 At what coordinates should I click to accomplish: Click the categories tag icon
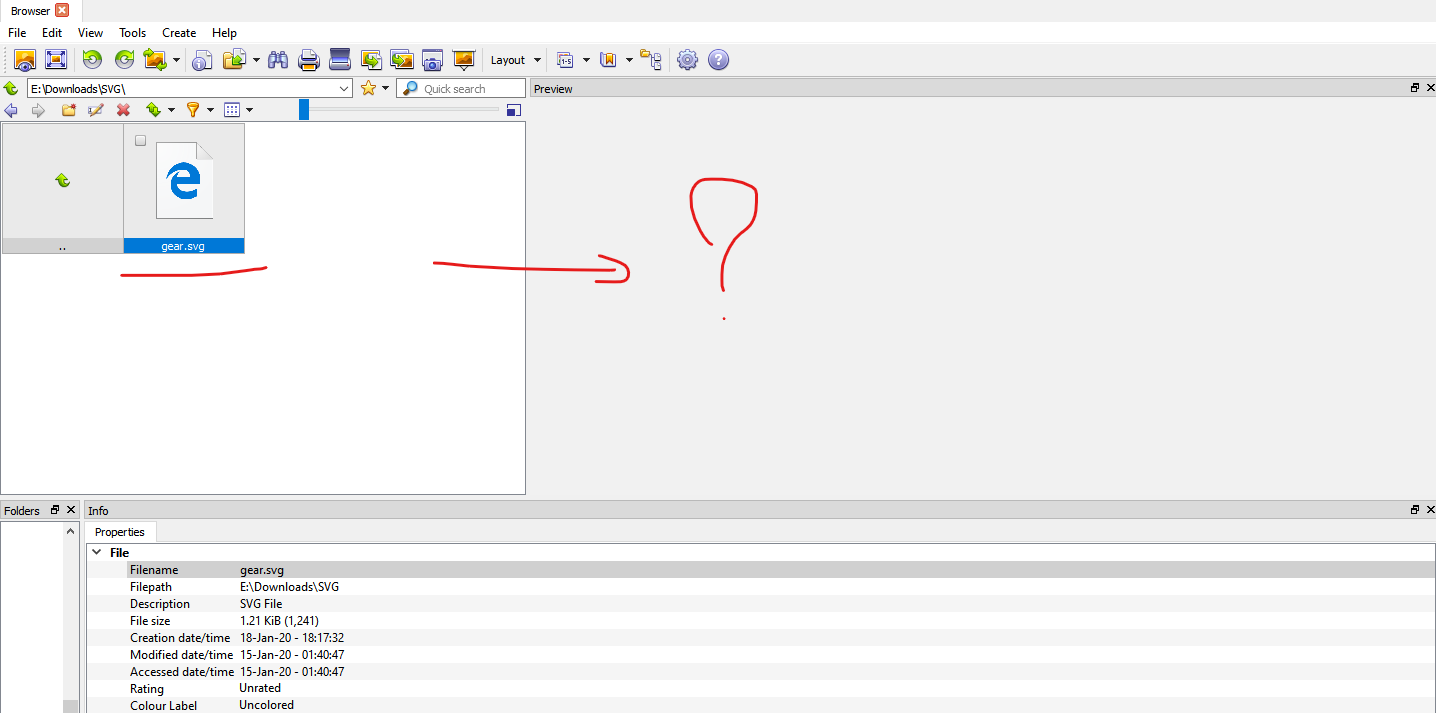pos(565,60)
